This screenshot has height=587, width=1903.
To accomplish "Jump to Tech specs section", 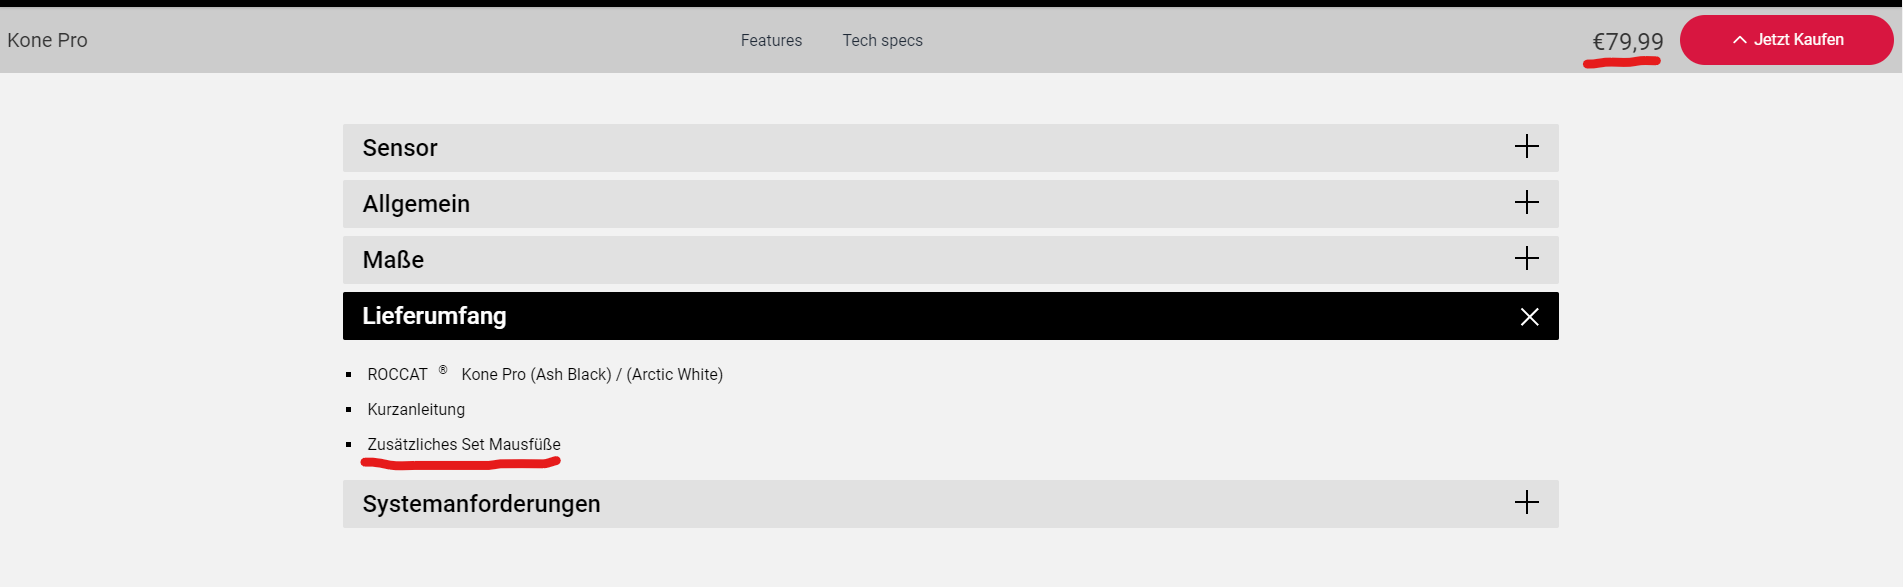I will tap(882, 41).
